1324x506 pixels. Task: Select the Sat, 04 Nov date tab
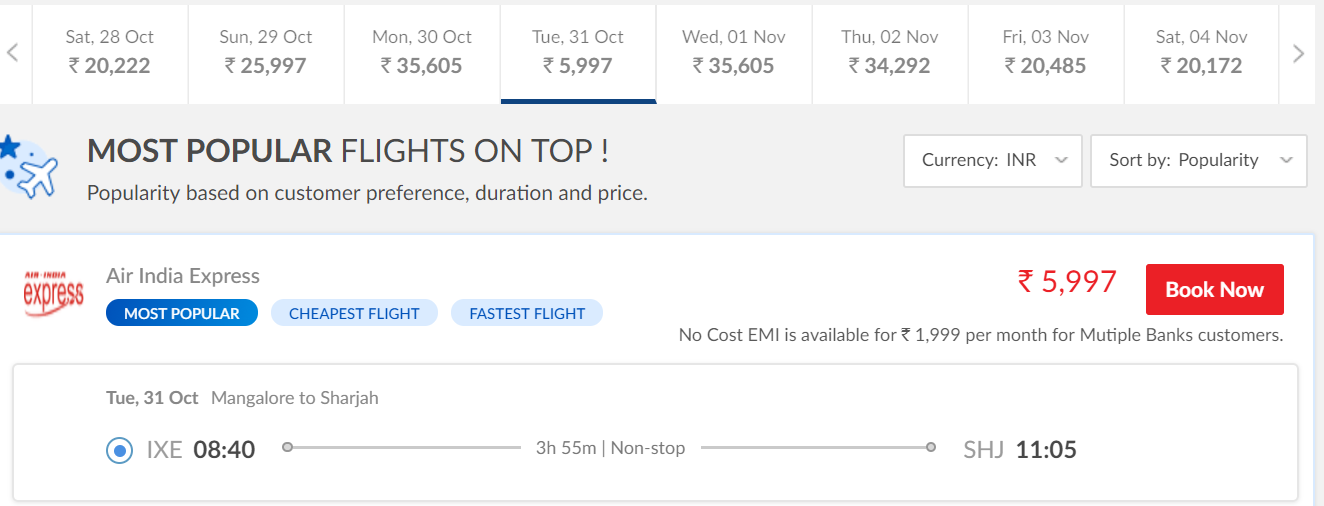[1202, 52]
